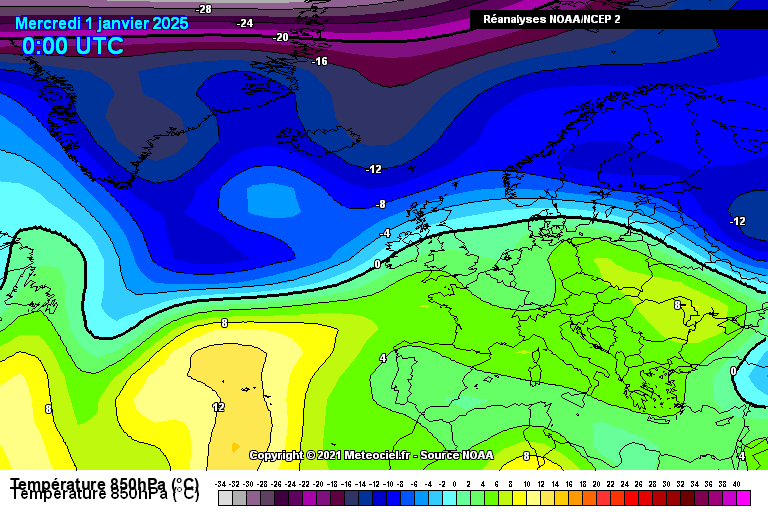Click the '0:00 UTC' time label
768x512 pixels.
click(73, 46)
